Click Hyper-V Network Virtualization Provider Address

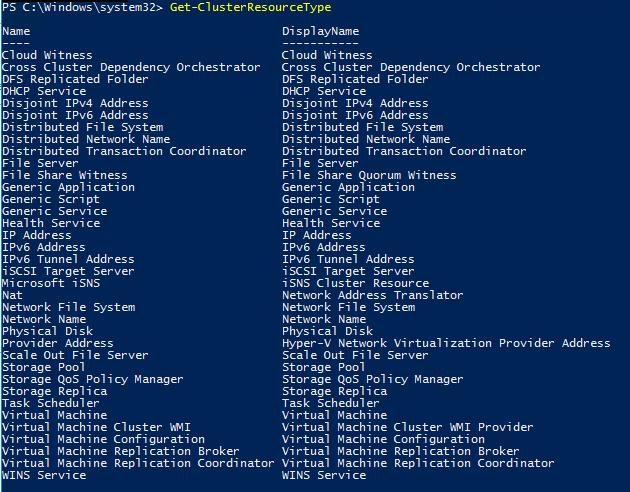pyautogui.click(x=446, y=343)
